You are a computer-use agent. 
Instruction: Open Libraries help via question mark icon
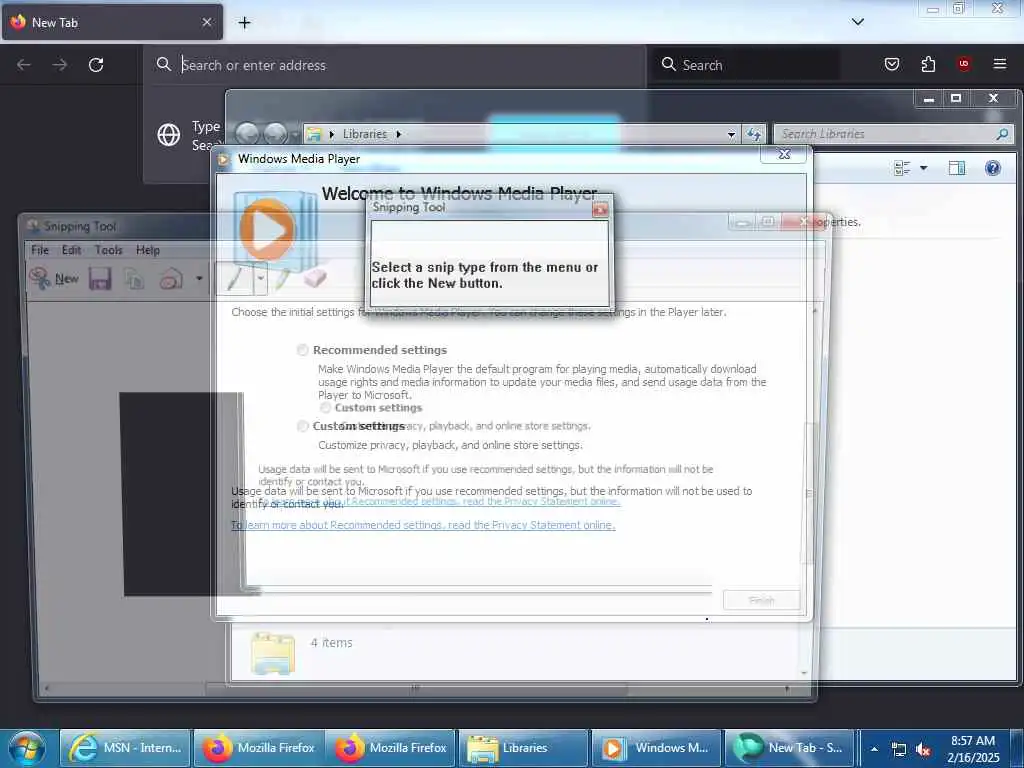click(x=993, y=168)
